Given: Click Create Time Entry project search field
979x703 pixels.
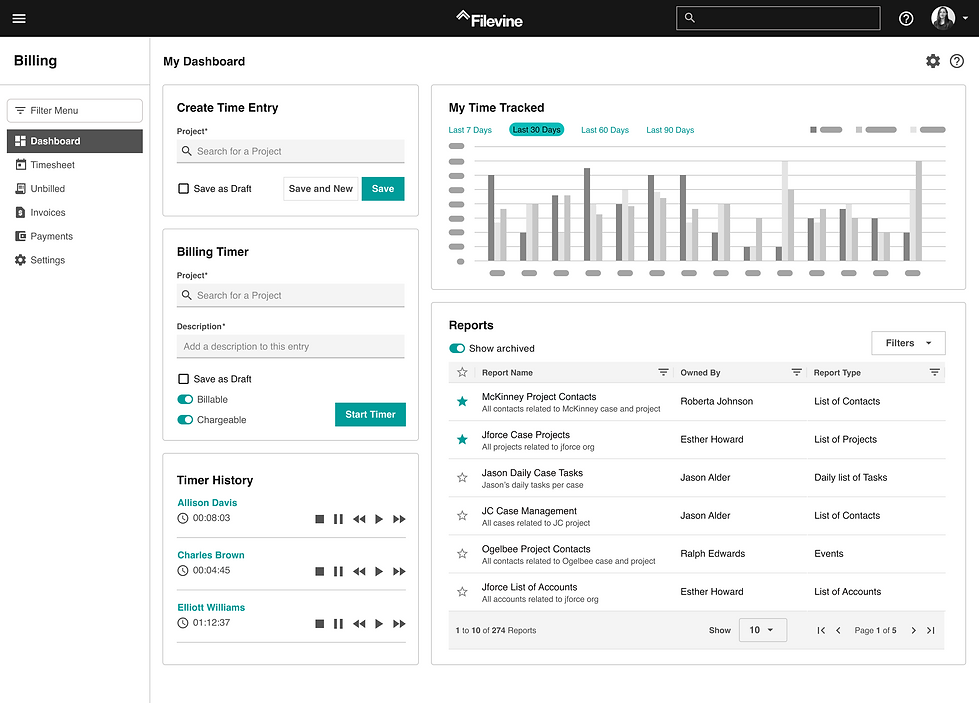Looking at the screenshot, I should coord(290,151).
